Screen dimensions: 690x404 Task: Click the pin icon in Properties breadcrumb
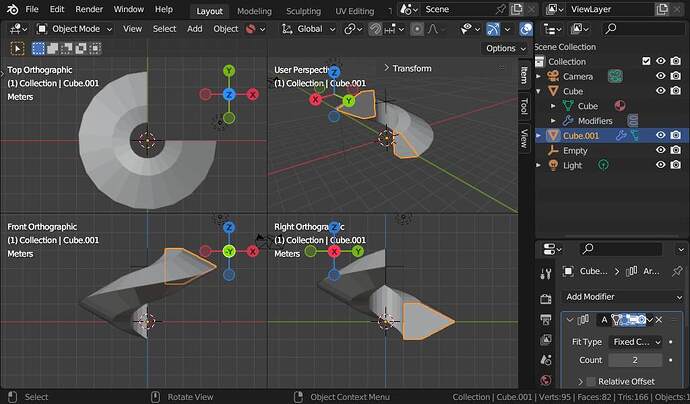[677, 271]
